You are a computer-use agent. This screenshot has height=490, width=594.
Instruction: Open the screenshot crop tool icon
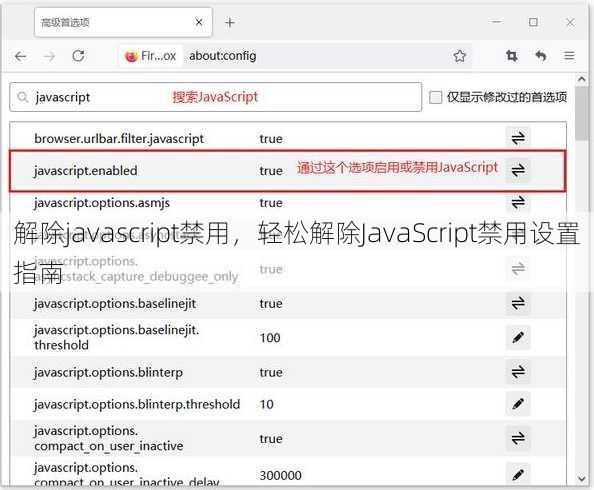[511, 56]
